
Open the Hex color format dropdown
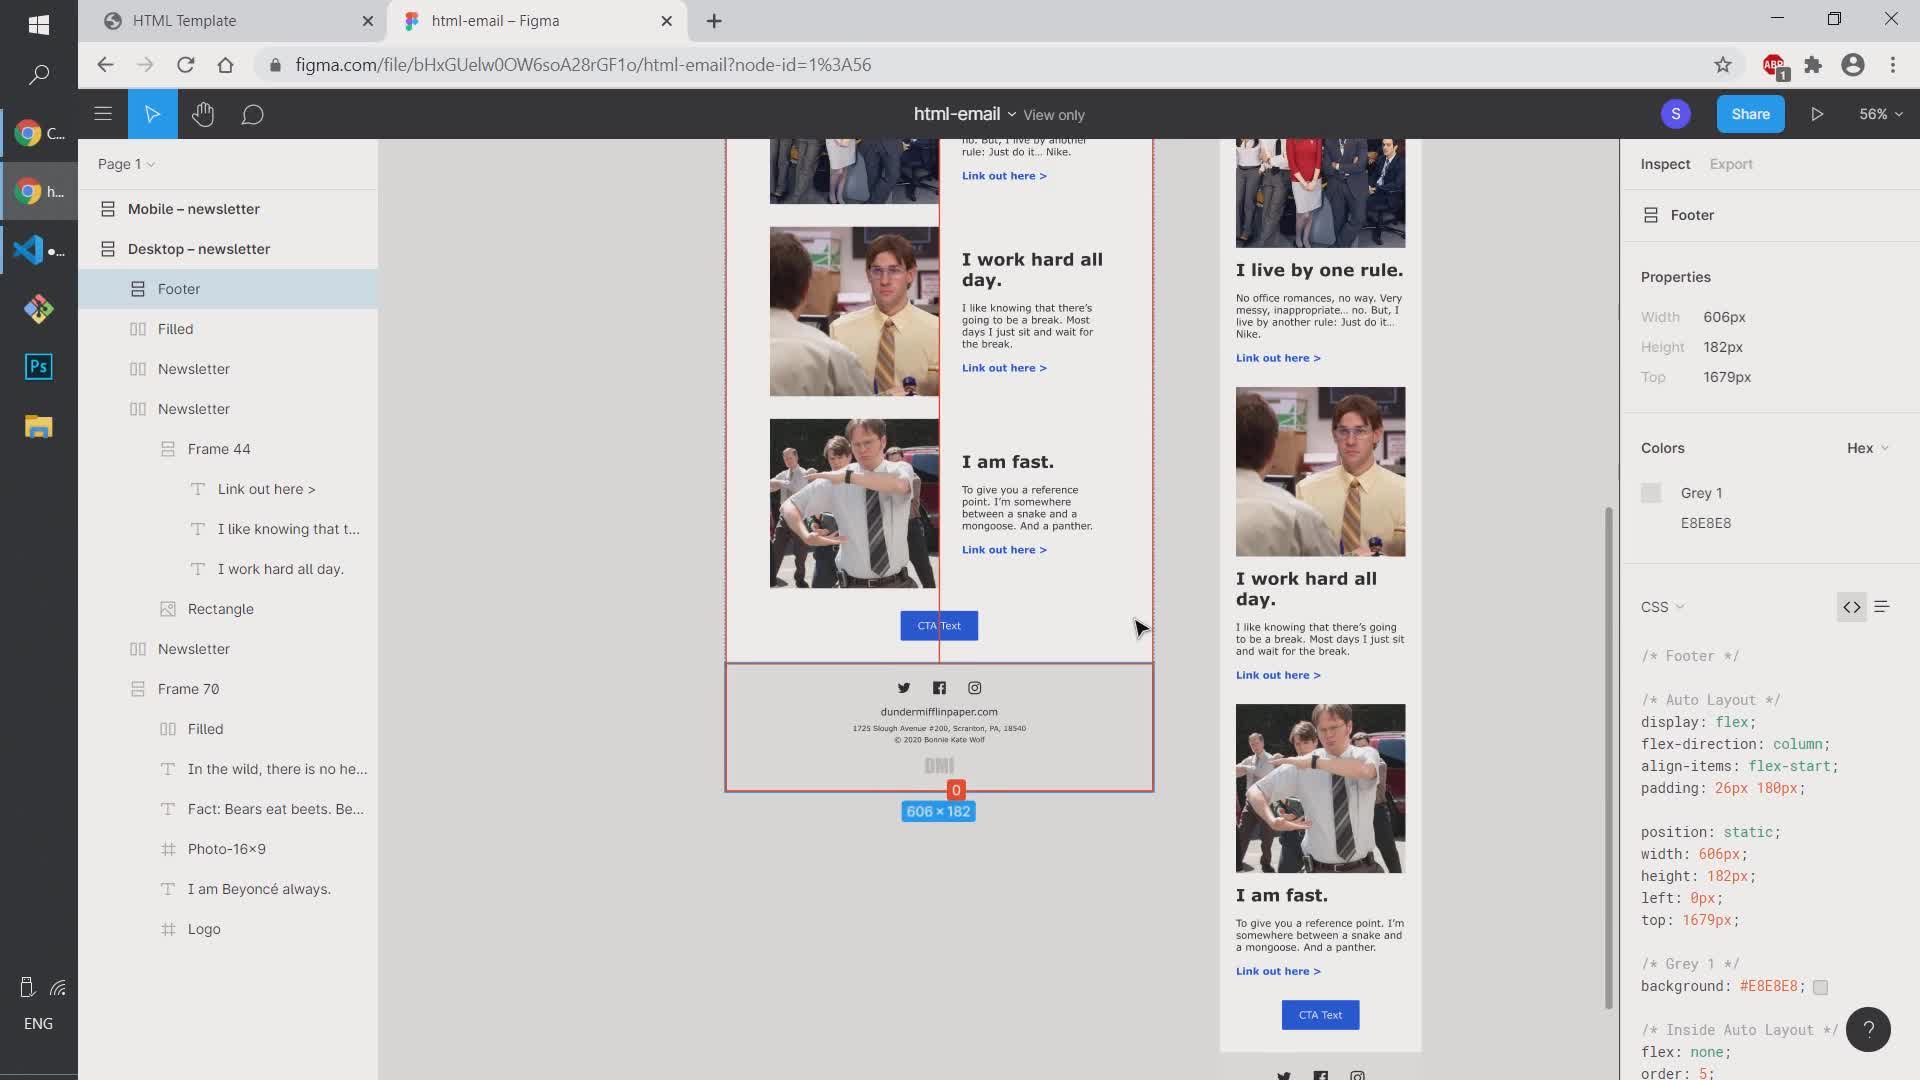1867,448
